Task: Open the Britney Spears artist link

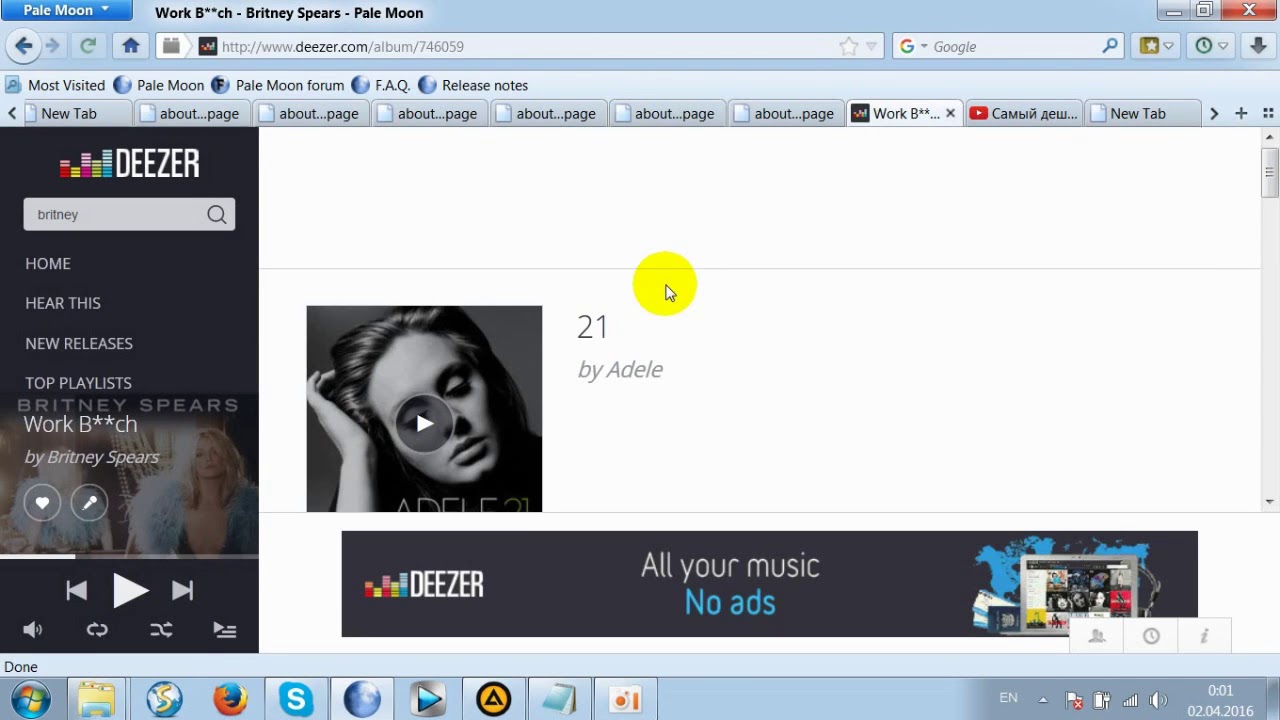Action: pos(103,457)
